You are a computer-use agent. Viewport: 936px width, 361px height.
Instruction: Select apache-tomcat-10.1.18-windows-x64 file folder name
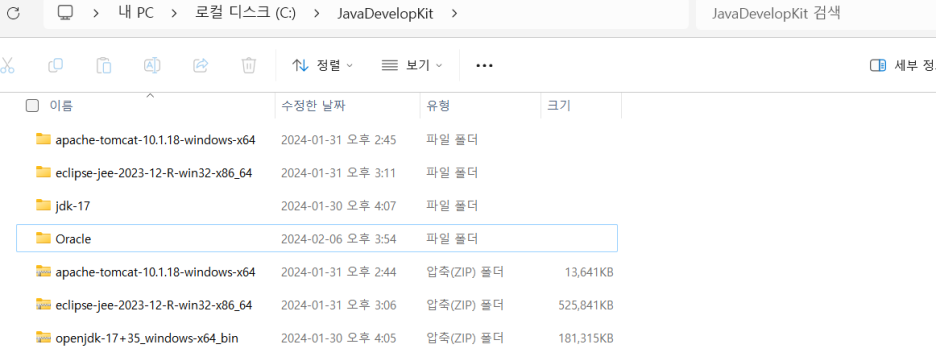click(155, 140)
